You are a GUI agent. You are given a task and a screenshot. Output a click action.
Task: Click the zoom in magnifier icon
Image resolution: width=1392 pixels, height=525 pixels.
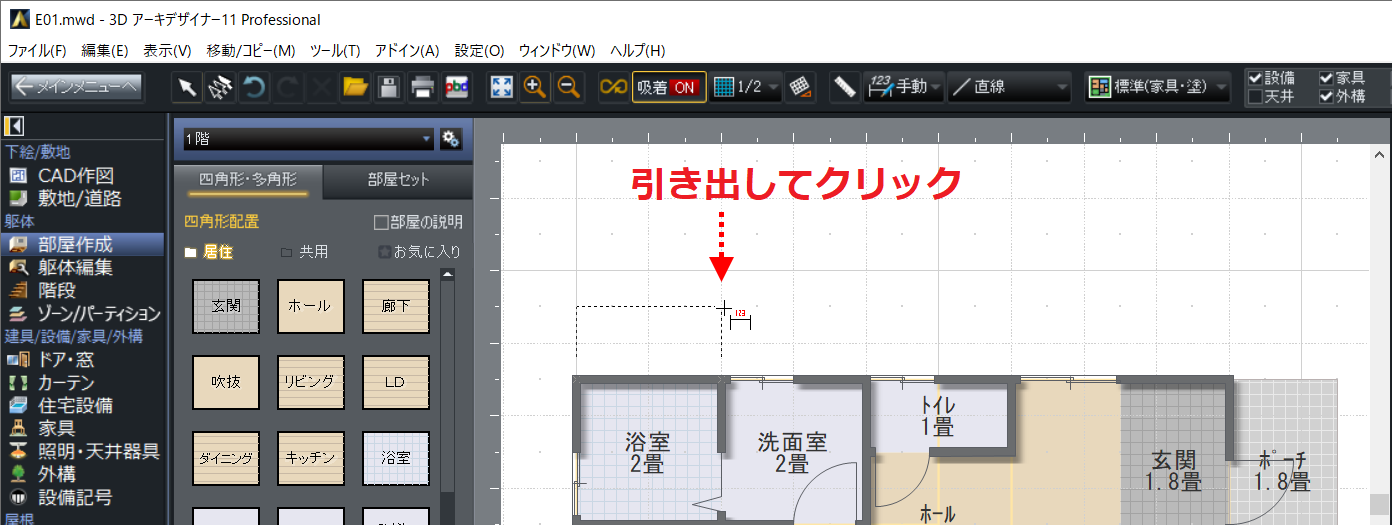click(x=535, y=87)
